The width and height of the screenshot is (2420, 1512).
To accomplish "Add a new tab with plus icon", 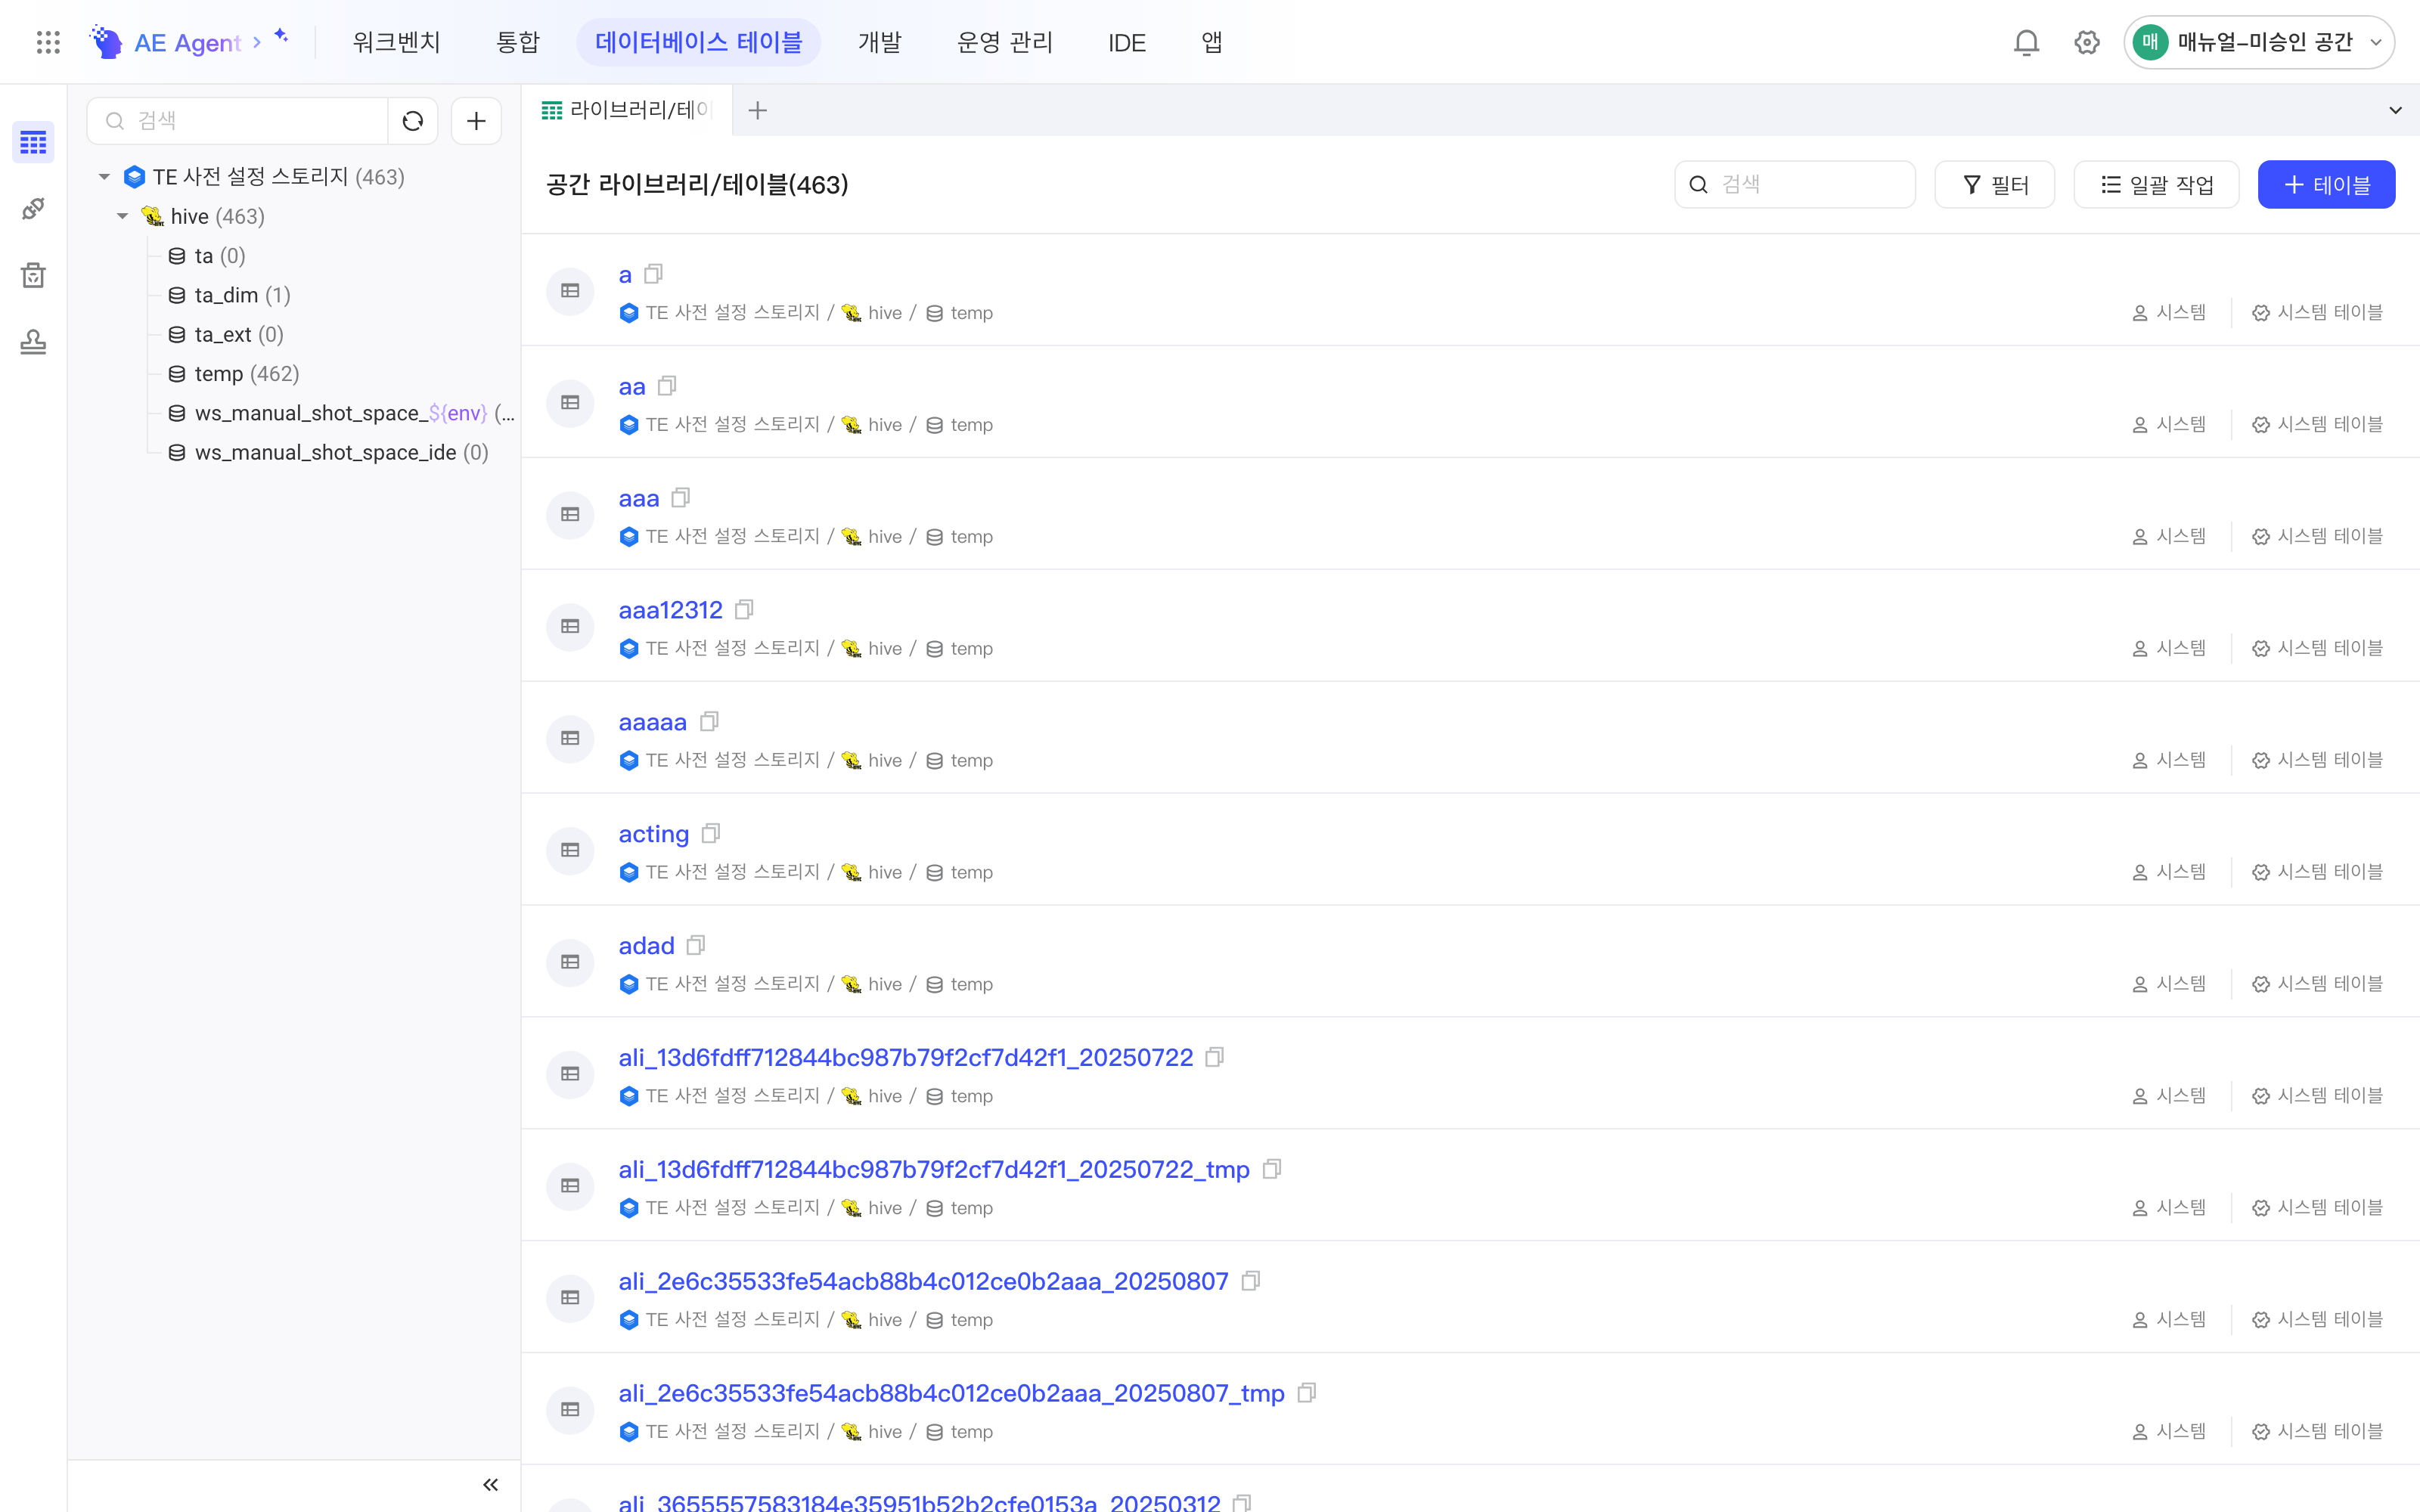I will [x=758, y=110].
